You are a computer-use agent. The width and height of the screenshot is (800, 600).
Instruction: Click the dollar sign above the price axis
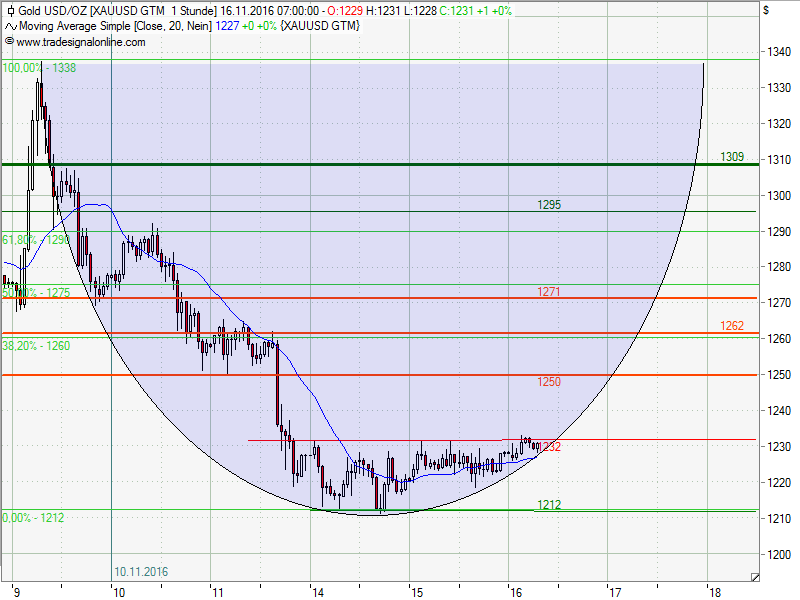(766, 10)
